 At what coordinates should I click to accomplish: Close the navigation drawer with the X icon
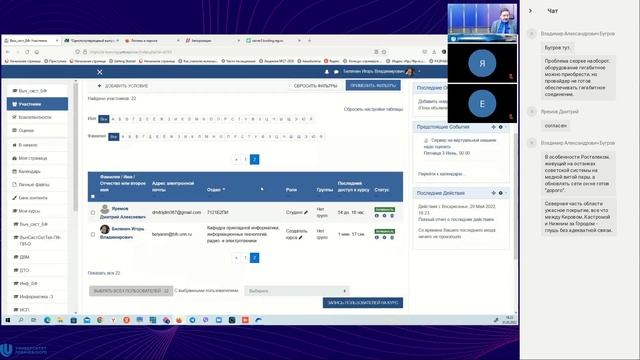(x=100, y=72)
